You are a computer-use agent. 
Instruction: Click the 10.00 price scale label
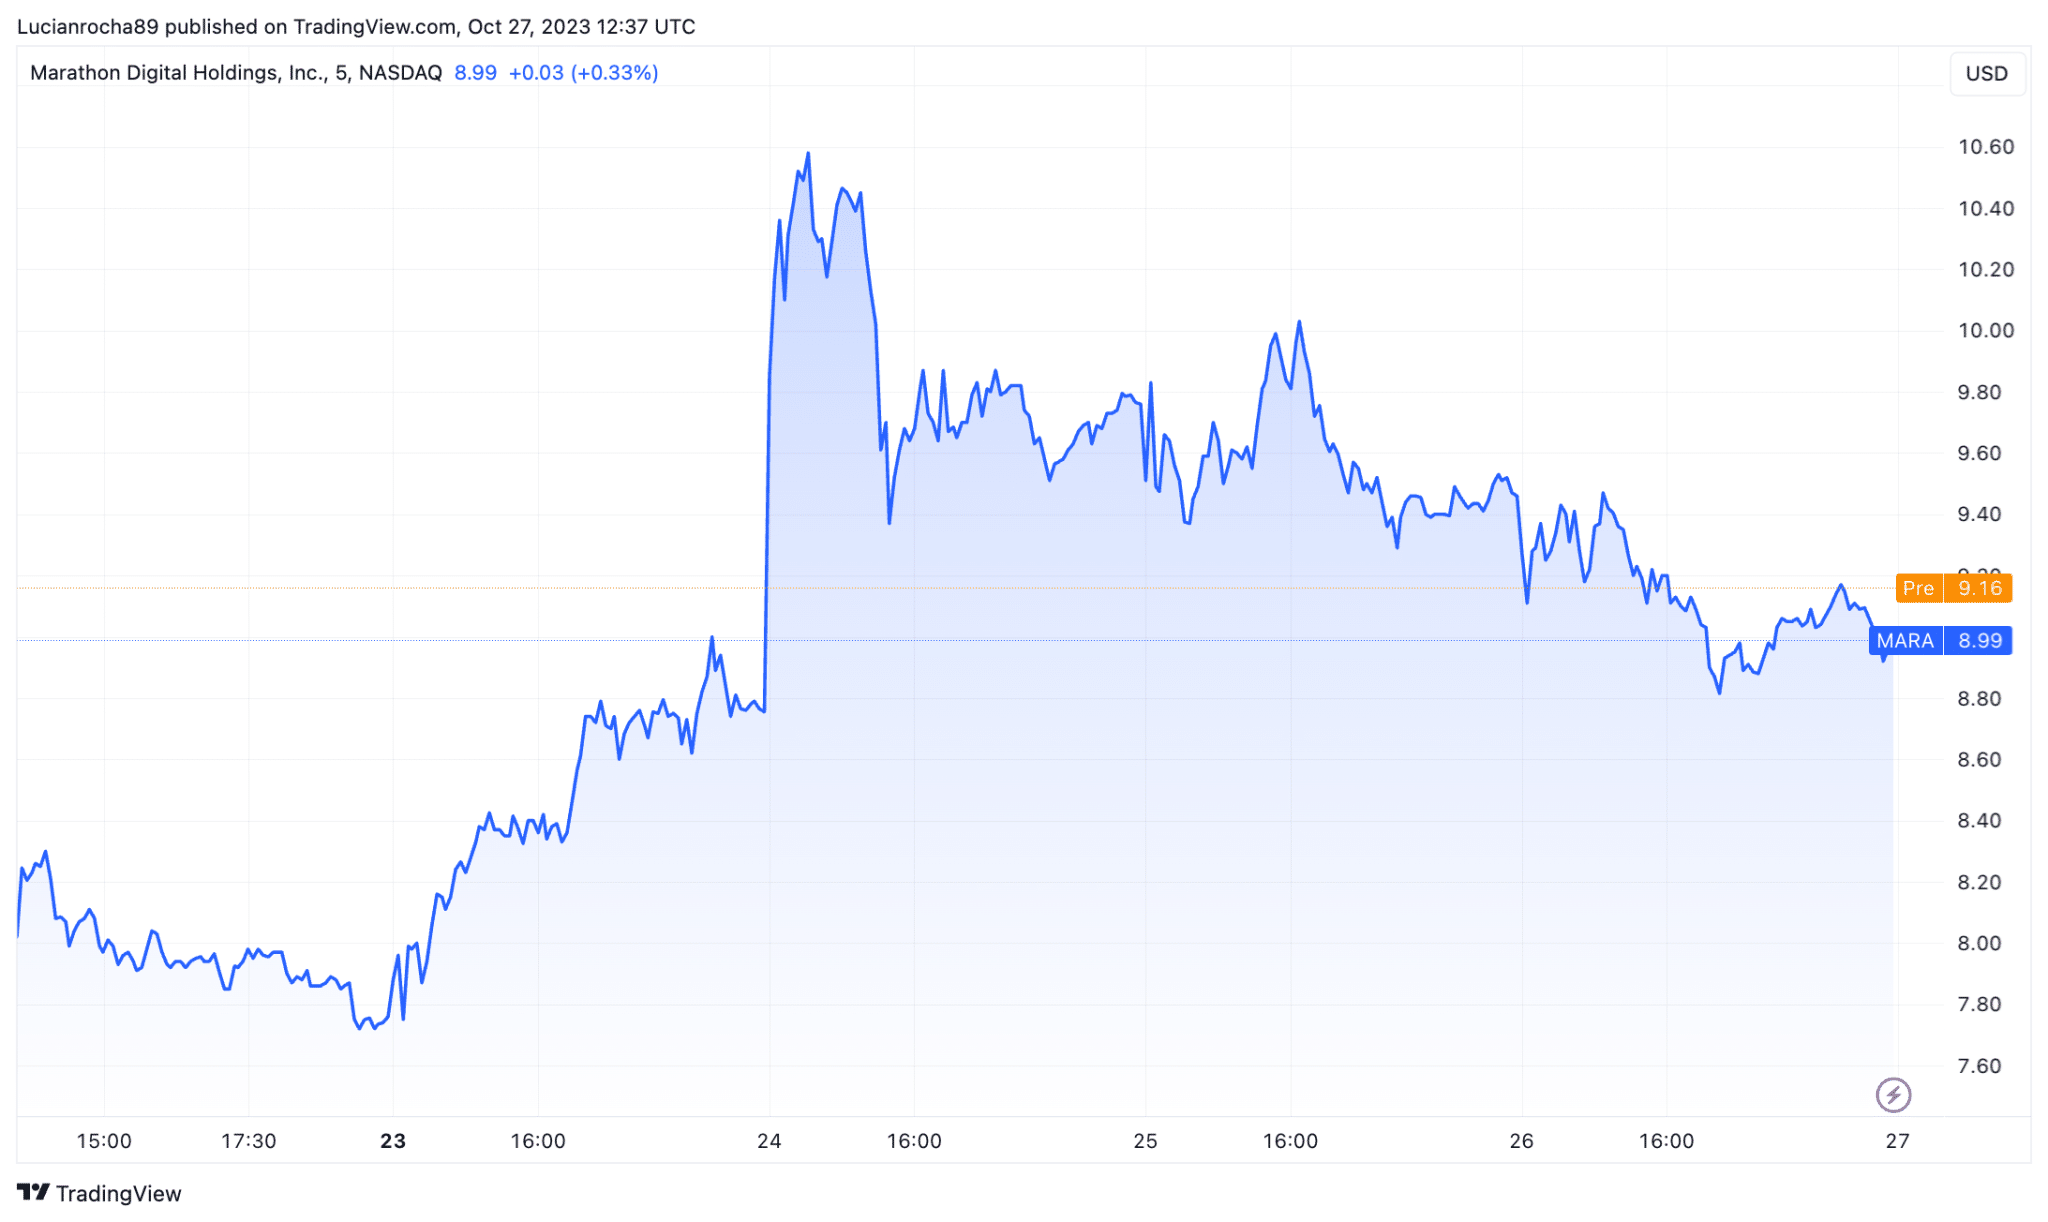1985,331
